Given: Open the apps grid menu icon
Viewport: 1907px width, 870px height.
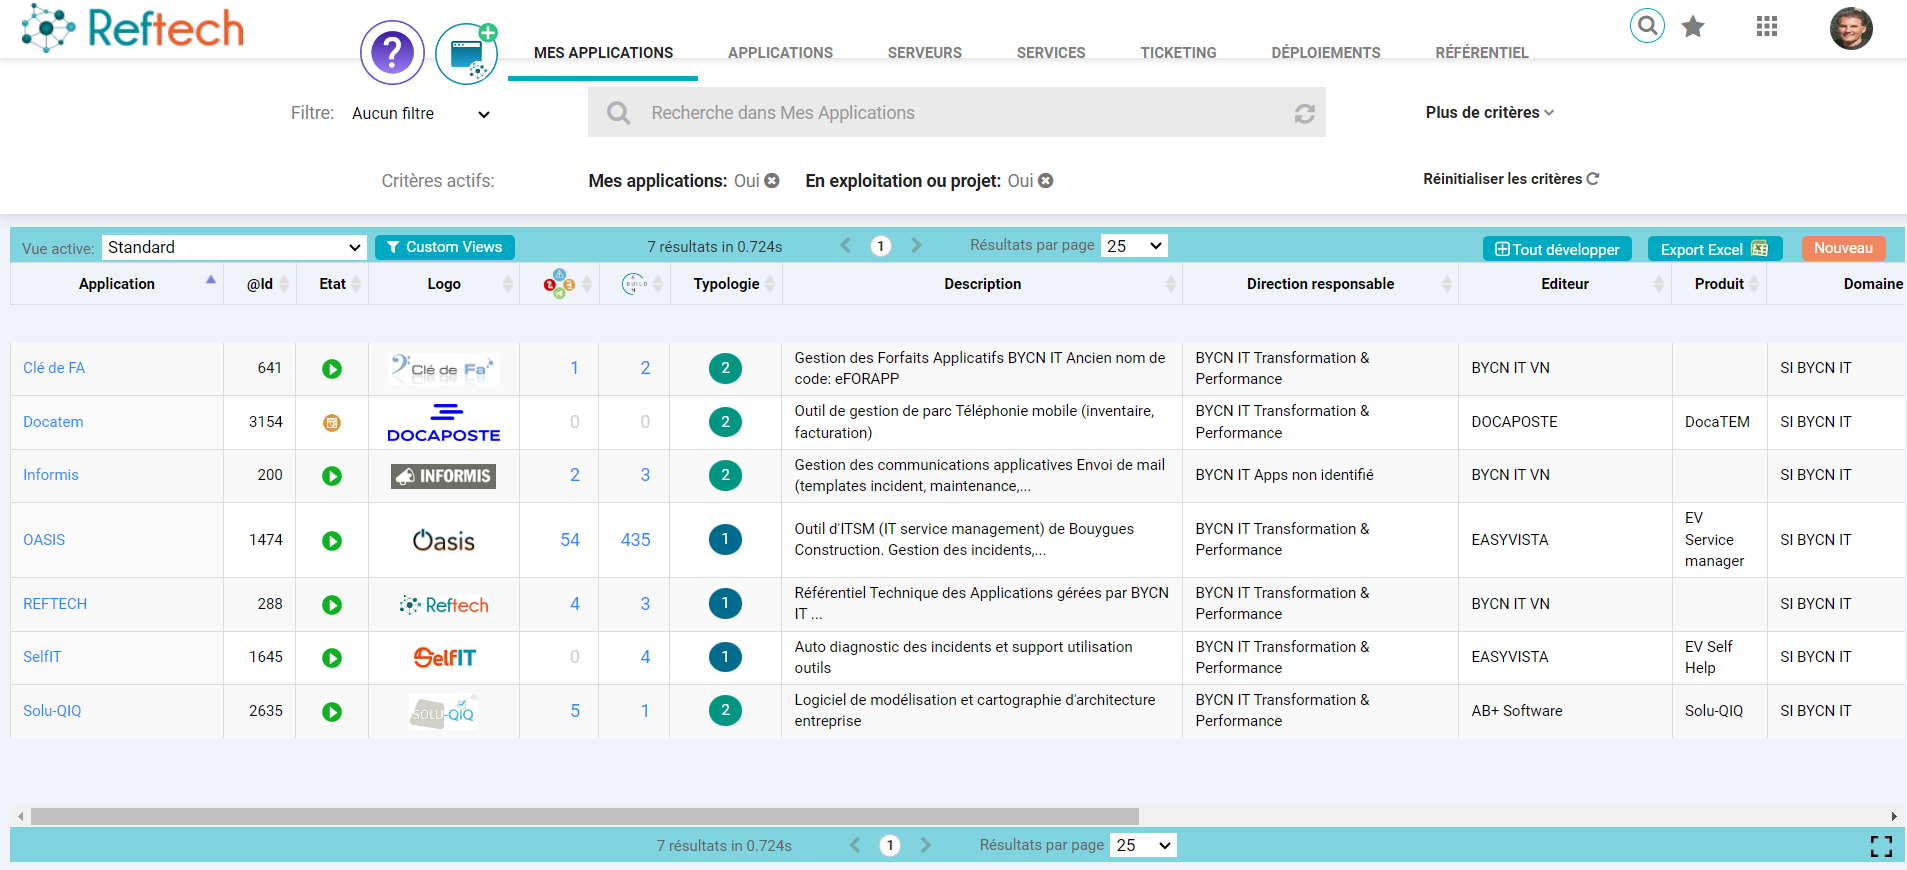Looking at the screenshot, I should click(1767, 27).
